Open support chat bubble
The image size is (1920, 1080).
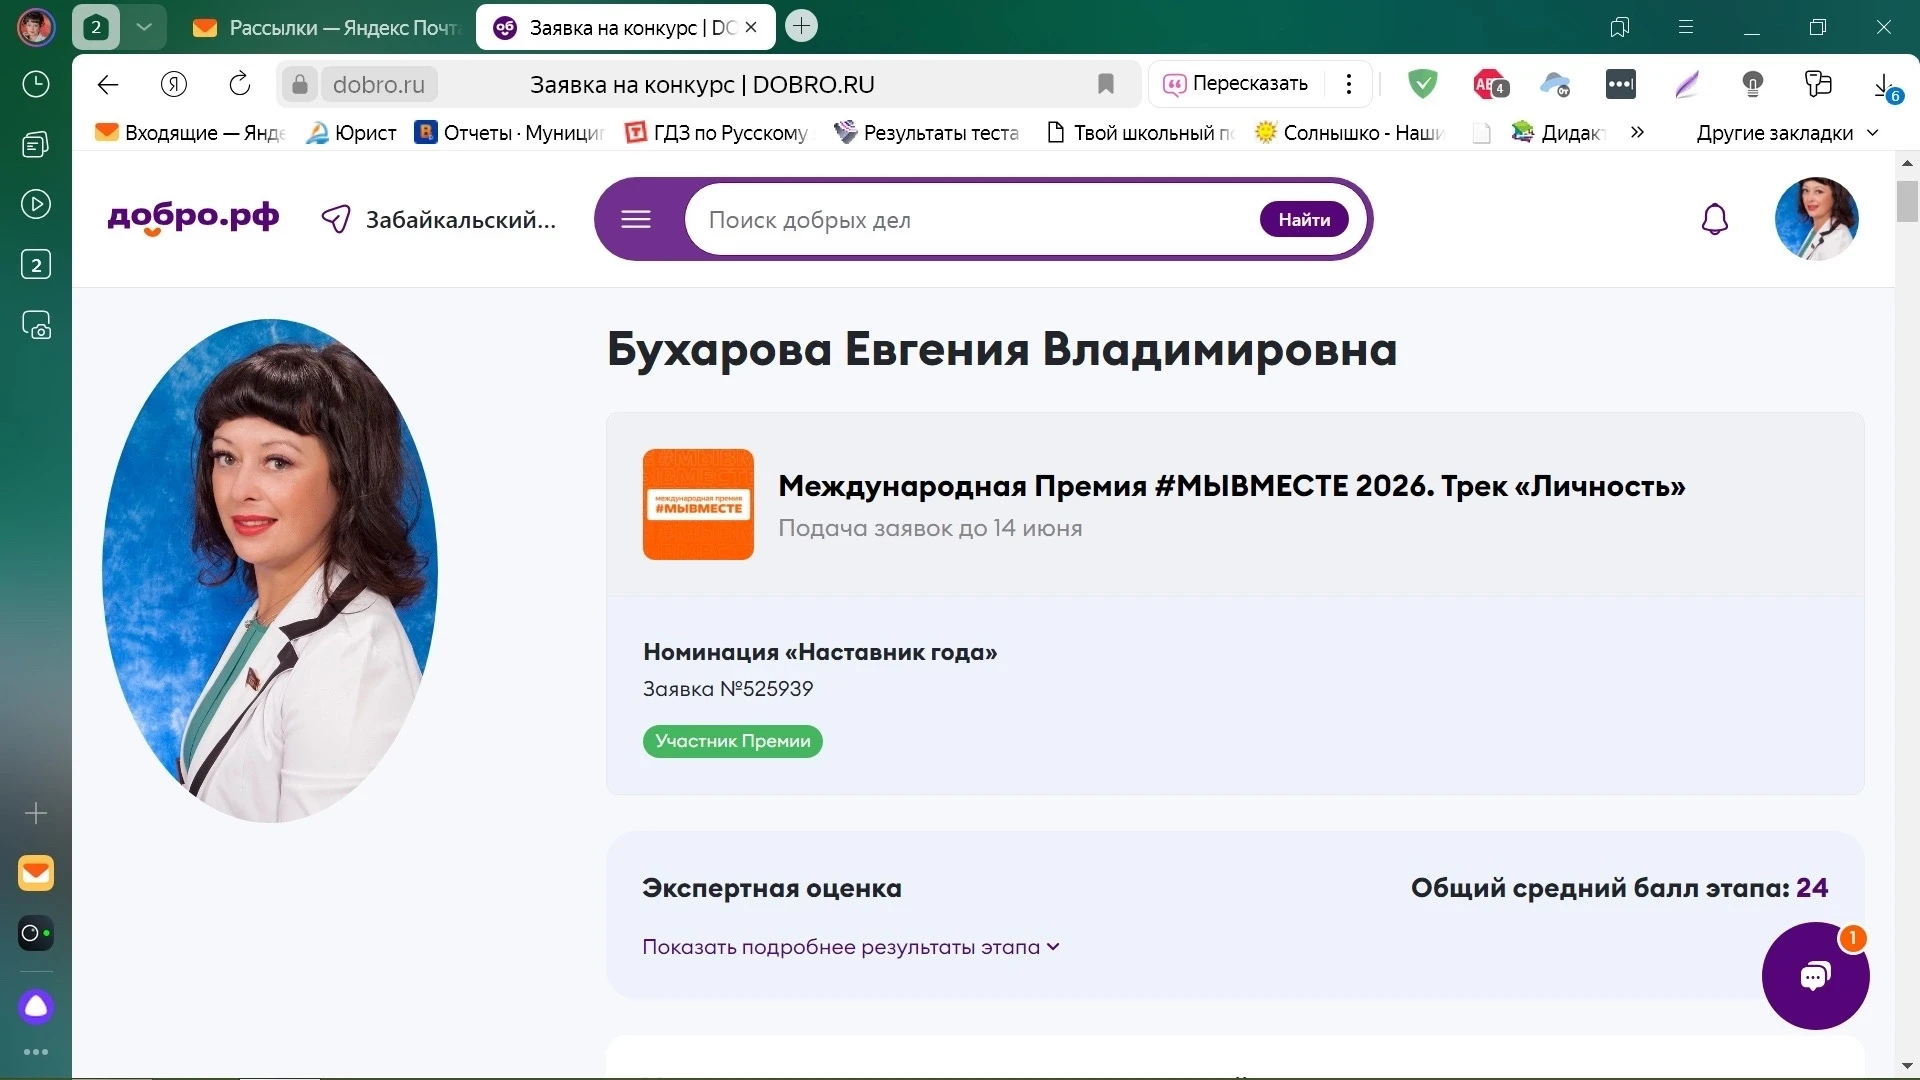click(1815, 976)
